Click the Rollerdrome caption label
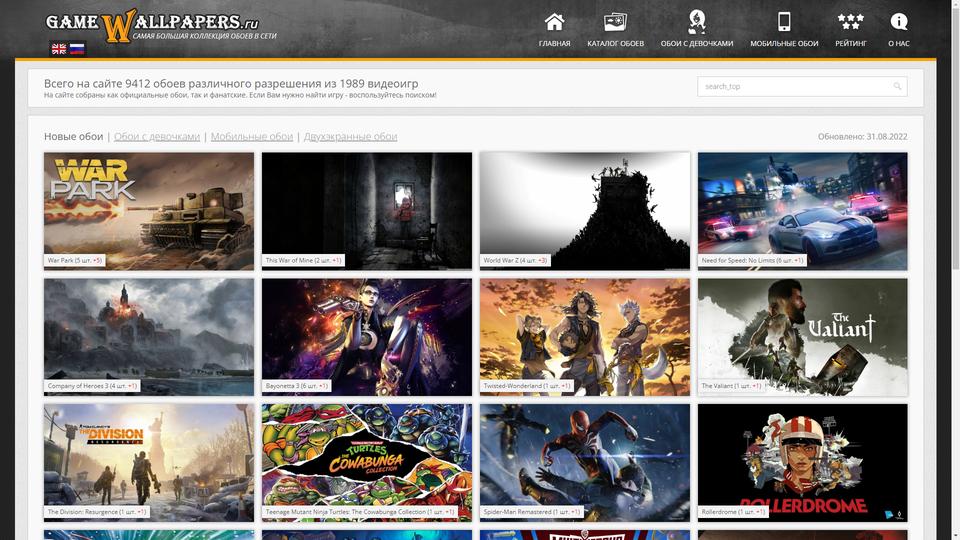This screenshot has height=540, width=960. (732, 512)
